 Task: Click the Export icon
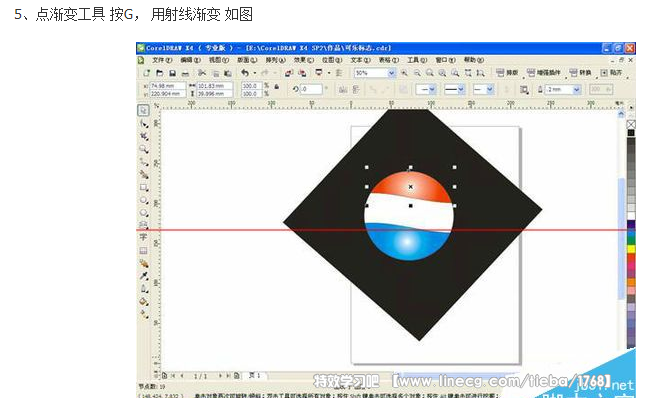tap(302, 73)
